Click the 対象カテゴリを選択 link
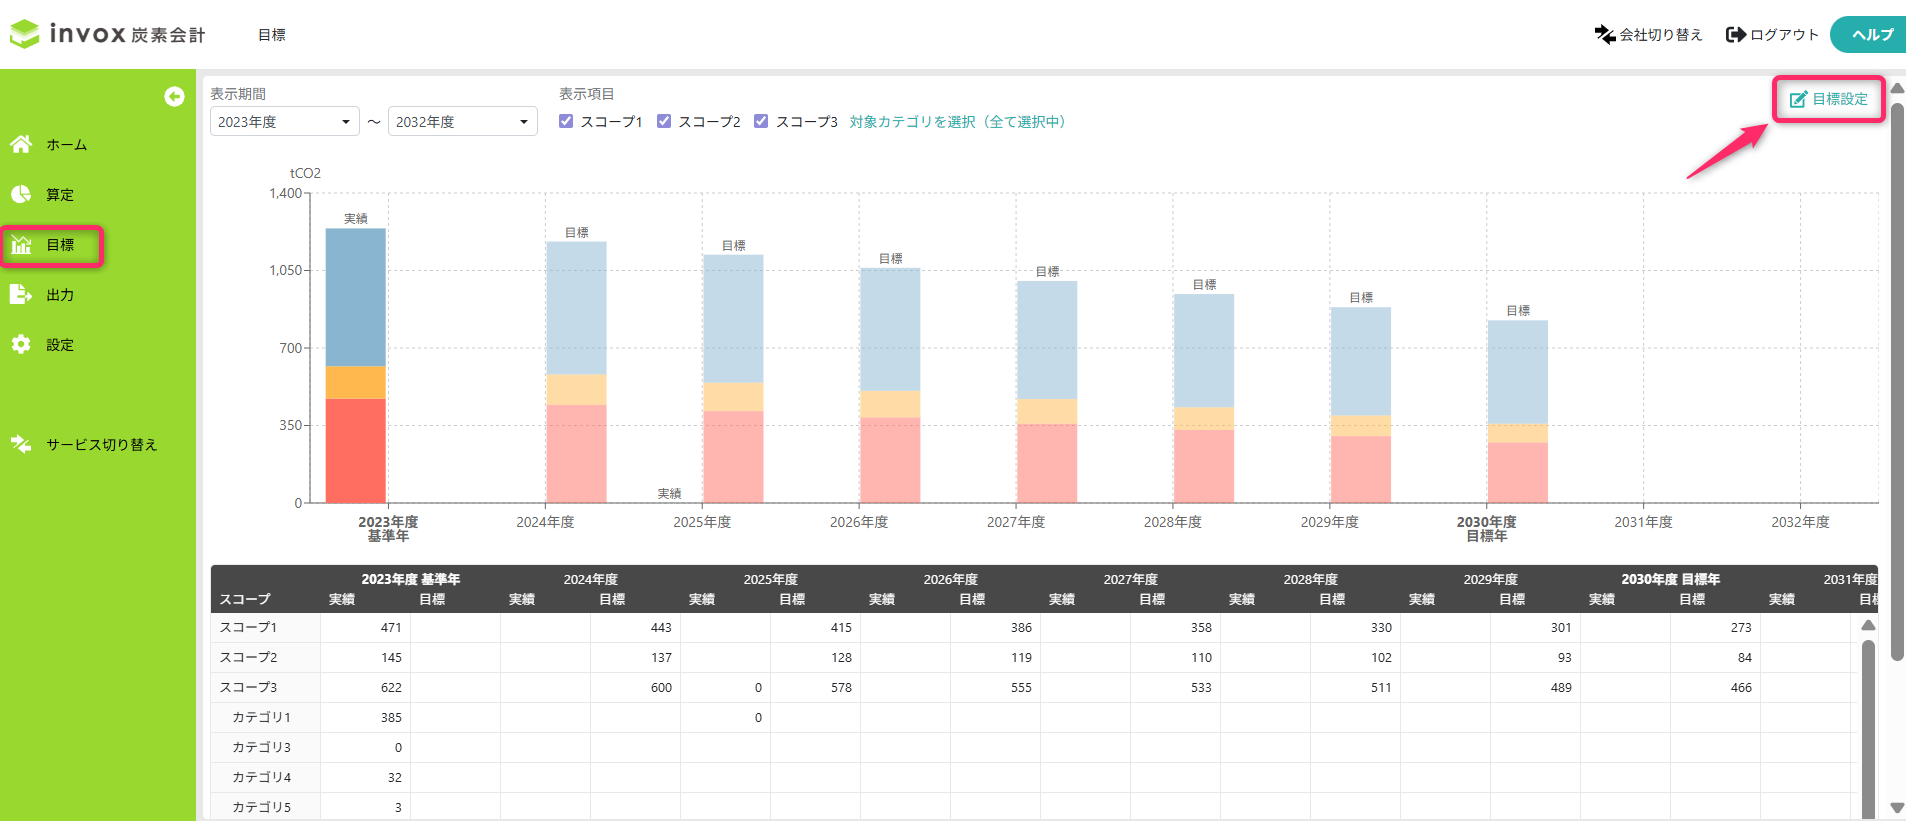 [x=957, y=122]
